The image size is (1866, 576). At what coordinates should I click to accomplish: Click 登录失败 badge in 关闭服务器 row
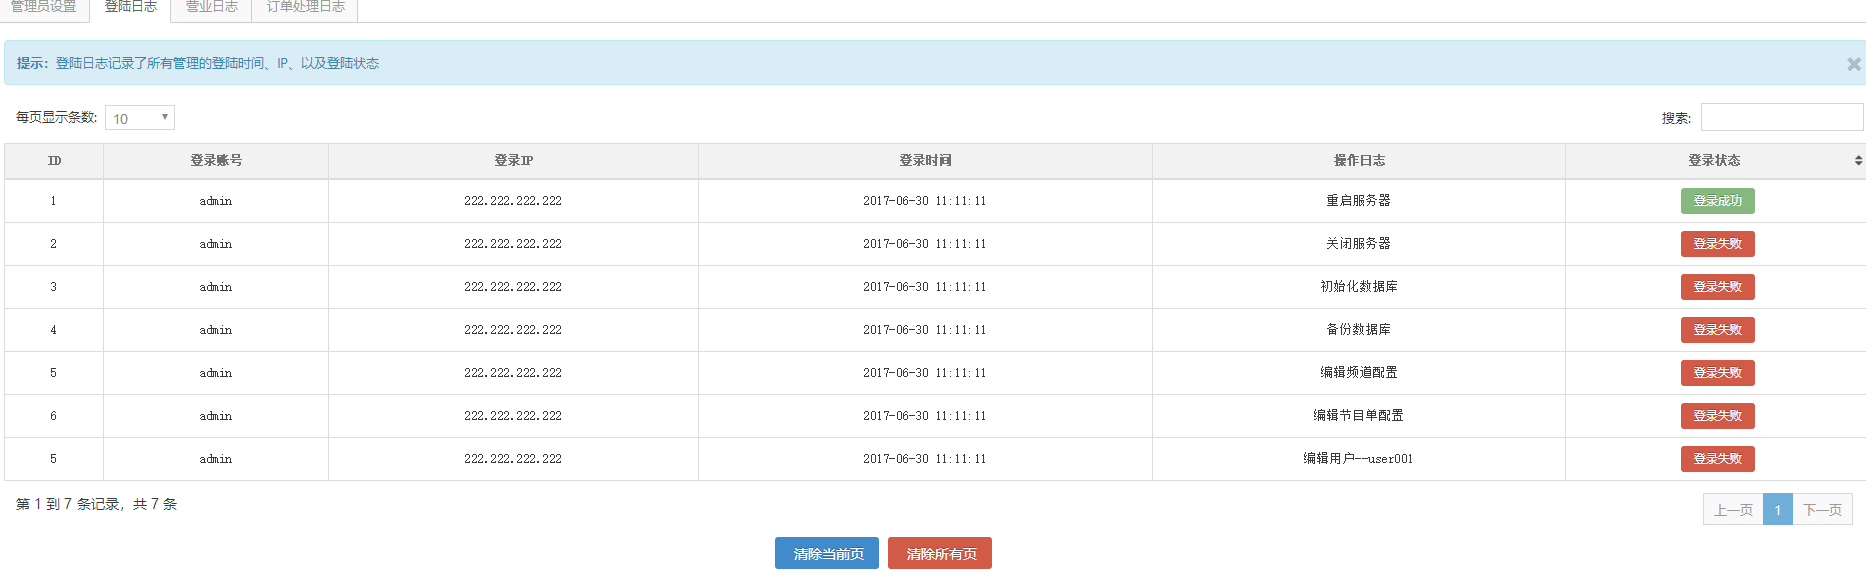click(1717, 244)
